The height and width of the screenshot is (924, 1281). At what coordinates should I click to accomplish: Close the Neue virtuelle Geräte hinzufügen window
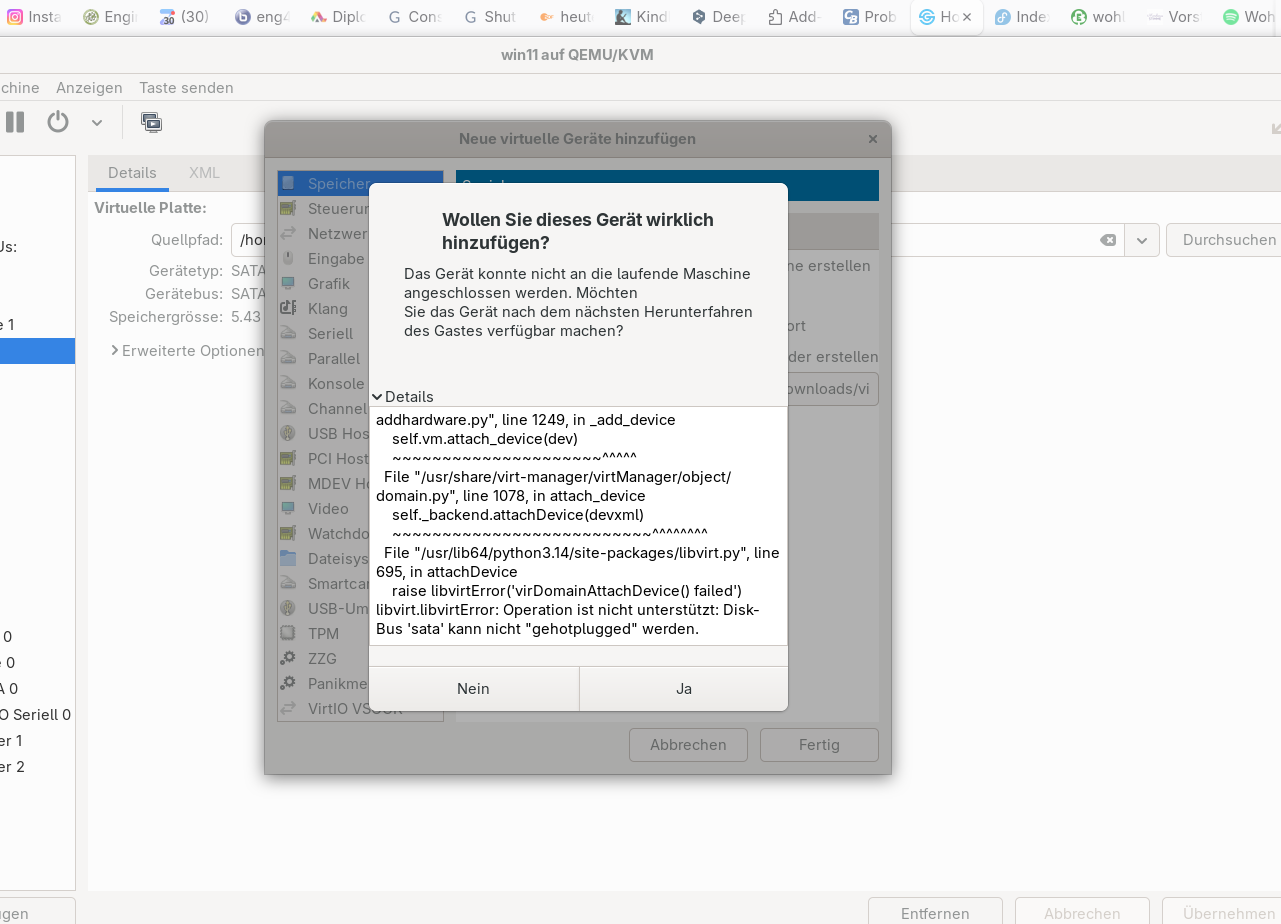pos(873,139)
